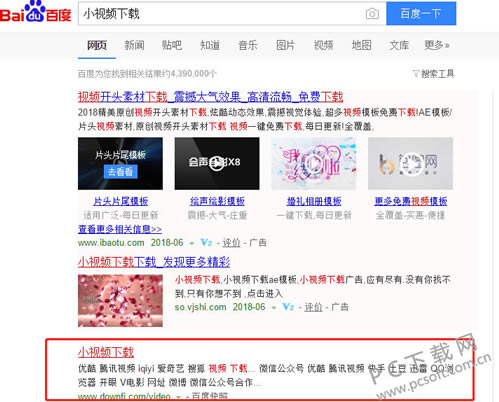The width and height of the screenshot is (499, 402).
Task: Click the 去看看 button on first thumbnail
Action: click(120, 172)
